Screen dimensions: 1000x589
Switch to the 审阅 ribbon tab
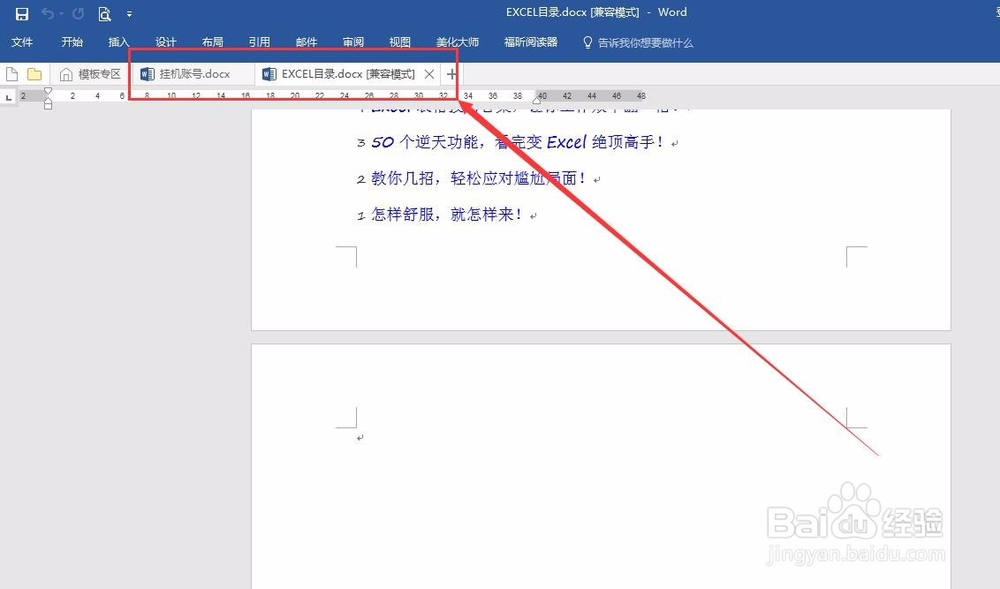[x=353, y=42]
